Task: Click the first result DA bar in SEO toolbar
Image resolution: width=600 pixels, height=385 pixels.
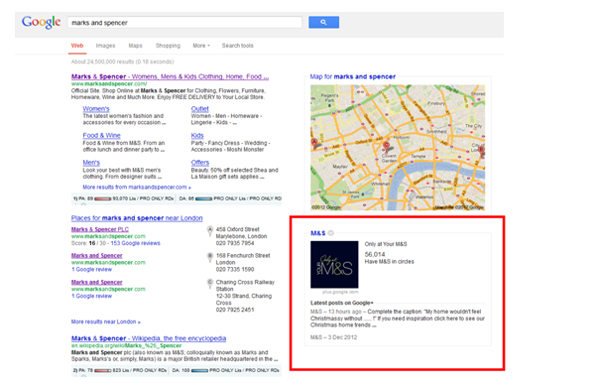Action: point(204,199)
